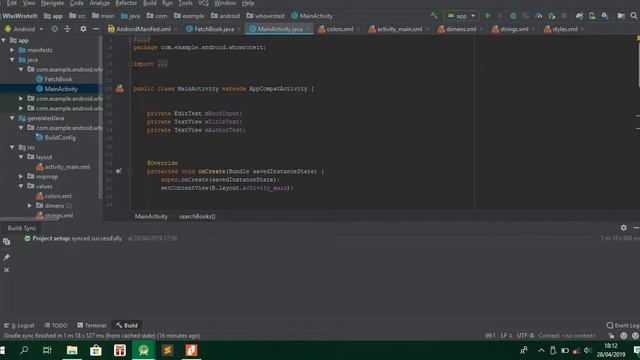Collapse the res folder node
The height and width of the screenshot is (360, 640).
(12, 147)
